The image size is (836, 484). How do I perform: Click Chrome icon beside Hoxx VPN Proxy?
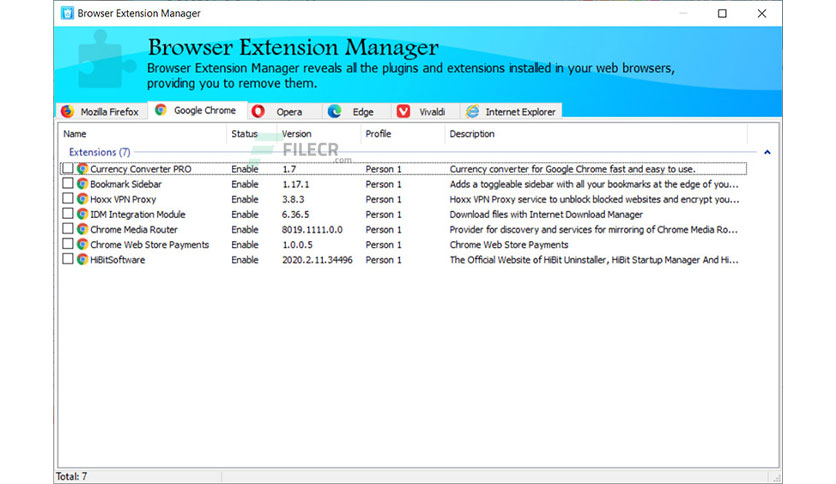tap(82, 199)
